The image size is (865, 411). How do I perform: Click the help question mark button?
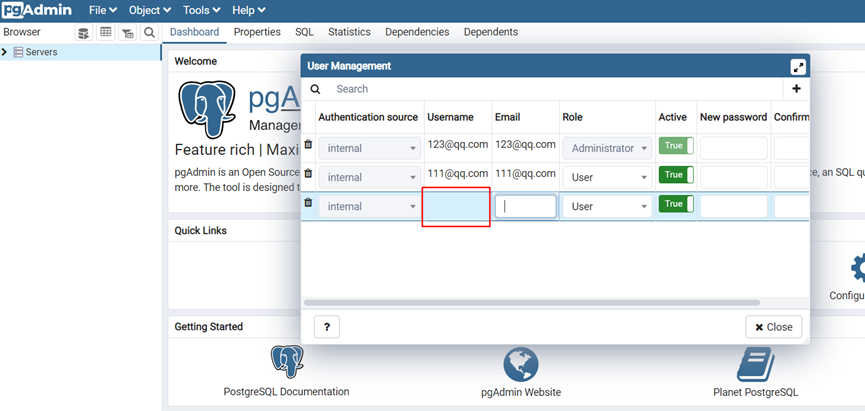pos(327,327)
